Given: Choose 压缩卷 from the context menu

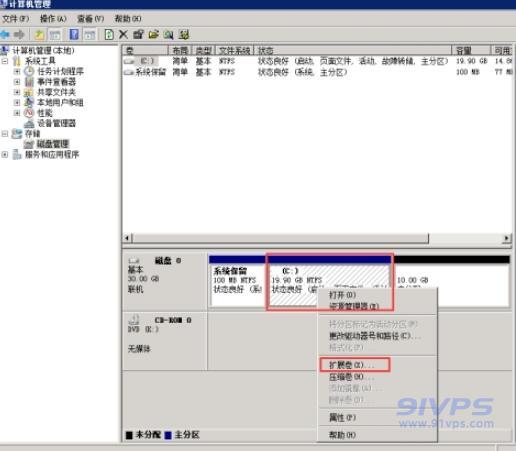Looking at the screenshot, I should 351,377.
